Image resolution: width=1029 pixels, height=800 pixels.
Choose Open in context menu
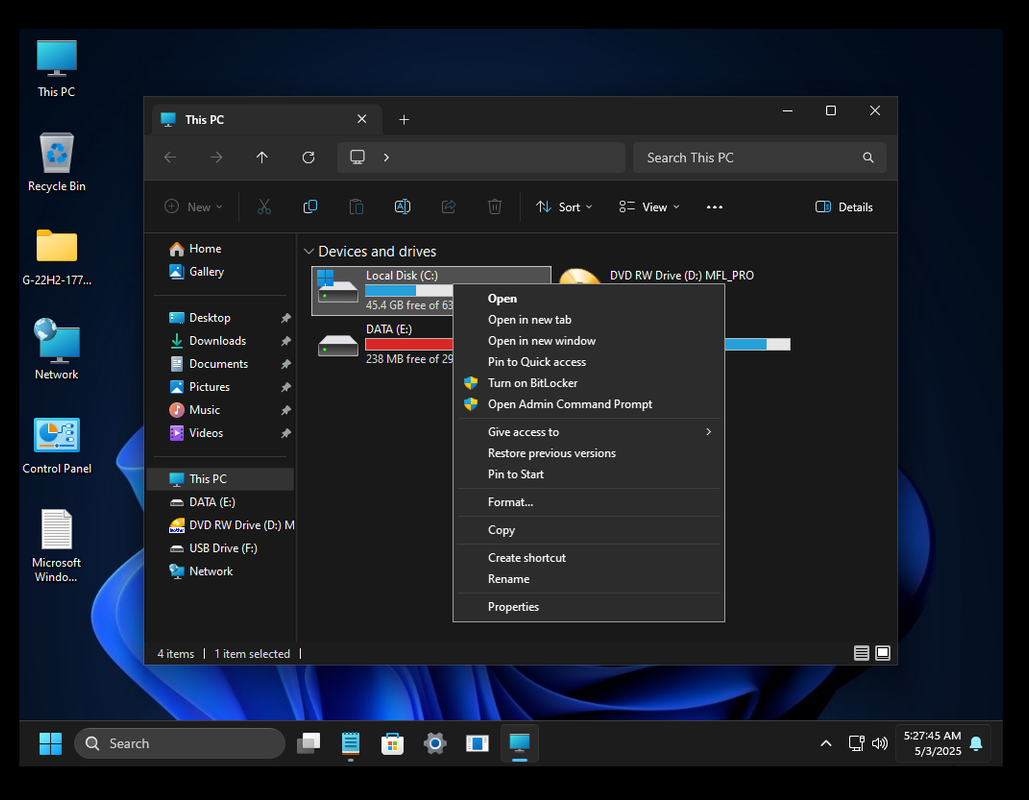(x=589, y=299)
